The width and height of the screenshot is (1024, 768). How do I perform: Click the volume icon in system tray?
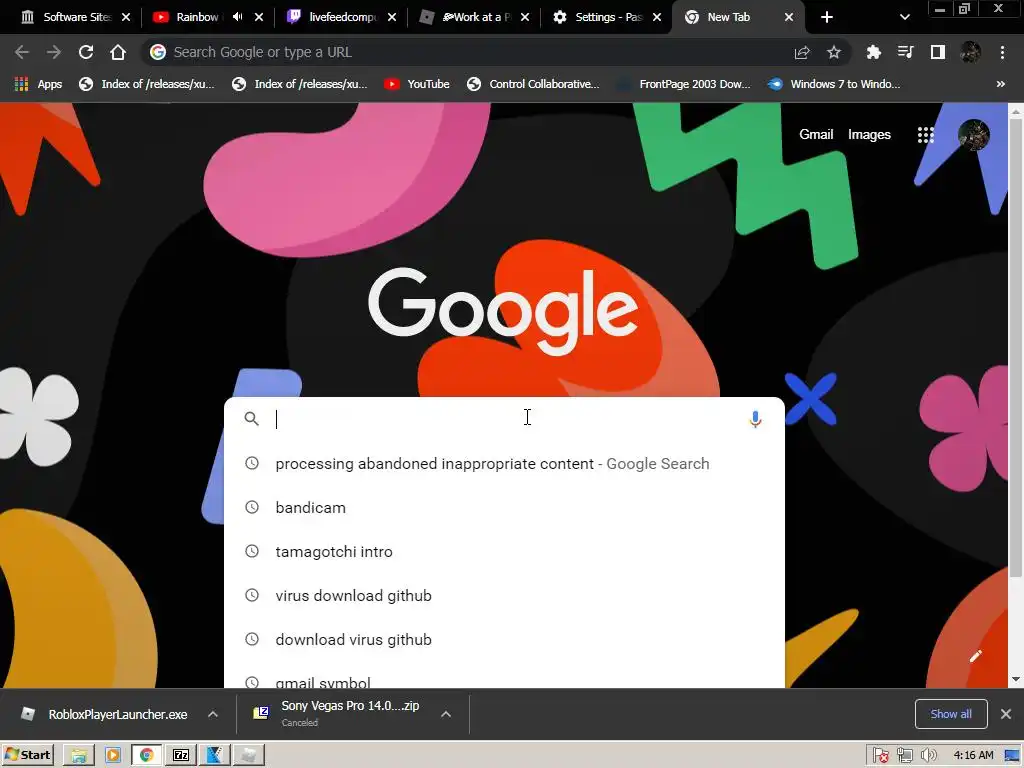tap(928, 756)
